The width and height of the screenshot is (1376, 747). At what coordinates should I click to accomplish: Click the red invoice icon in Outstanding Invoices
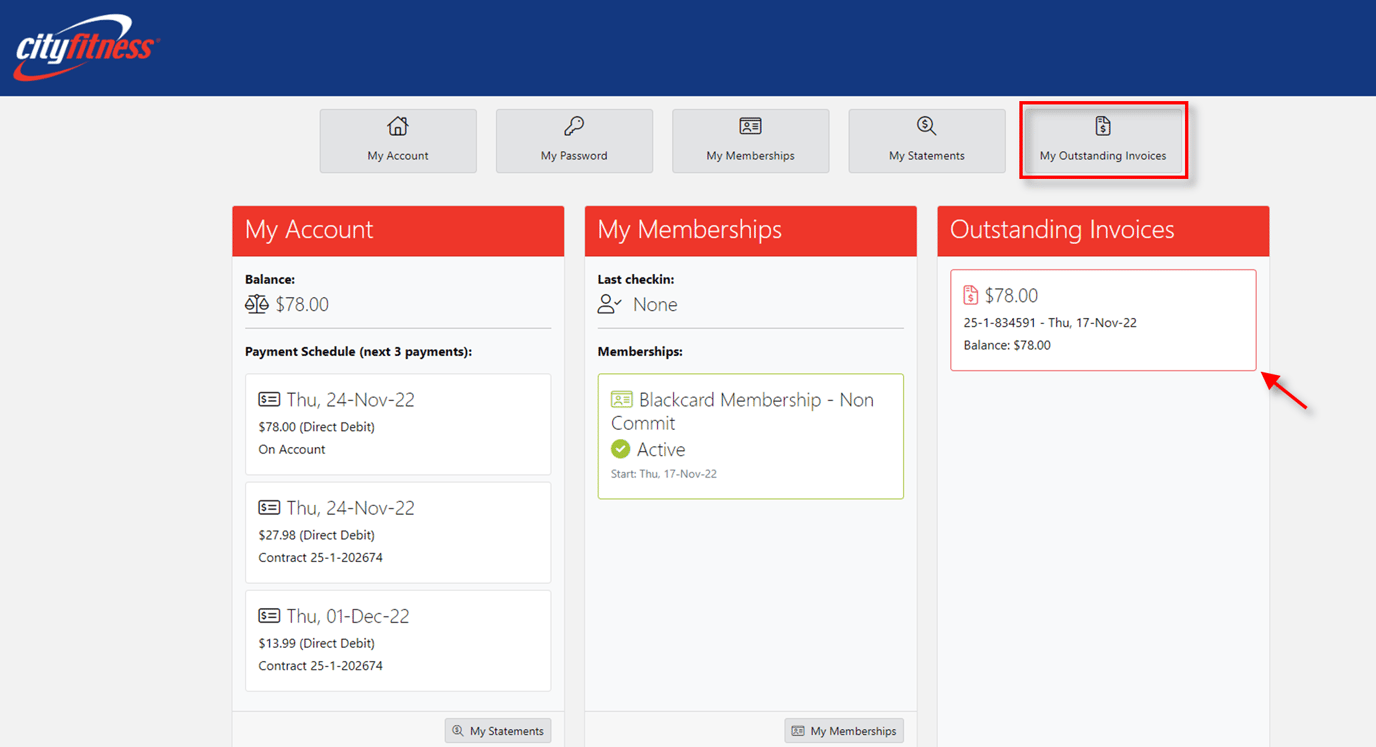[x=970, y=295]
